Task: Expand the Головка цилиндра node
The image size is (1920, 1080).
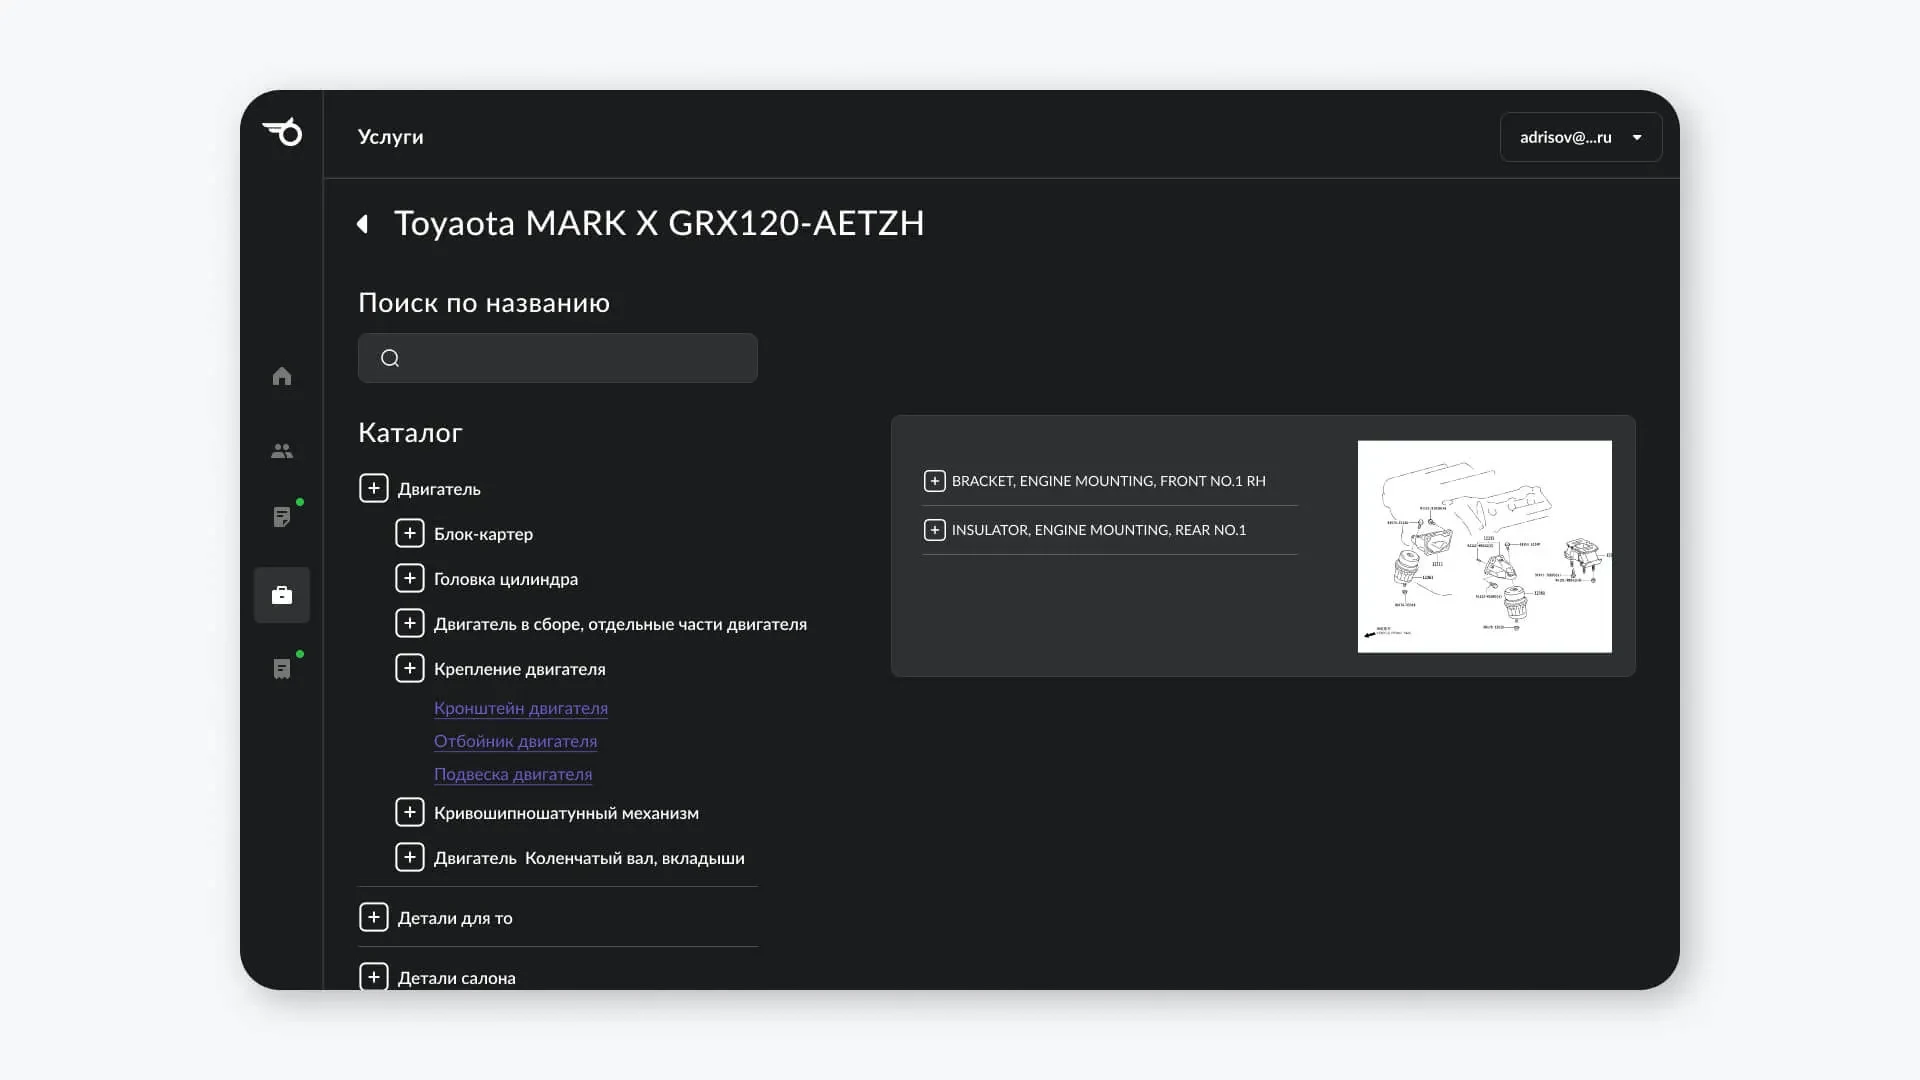Action: (x=409, y=578)
